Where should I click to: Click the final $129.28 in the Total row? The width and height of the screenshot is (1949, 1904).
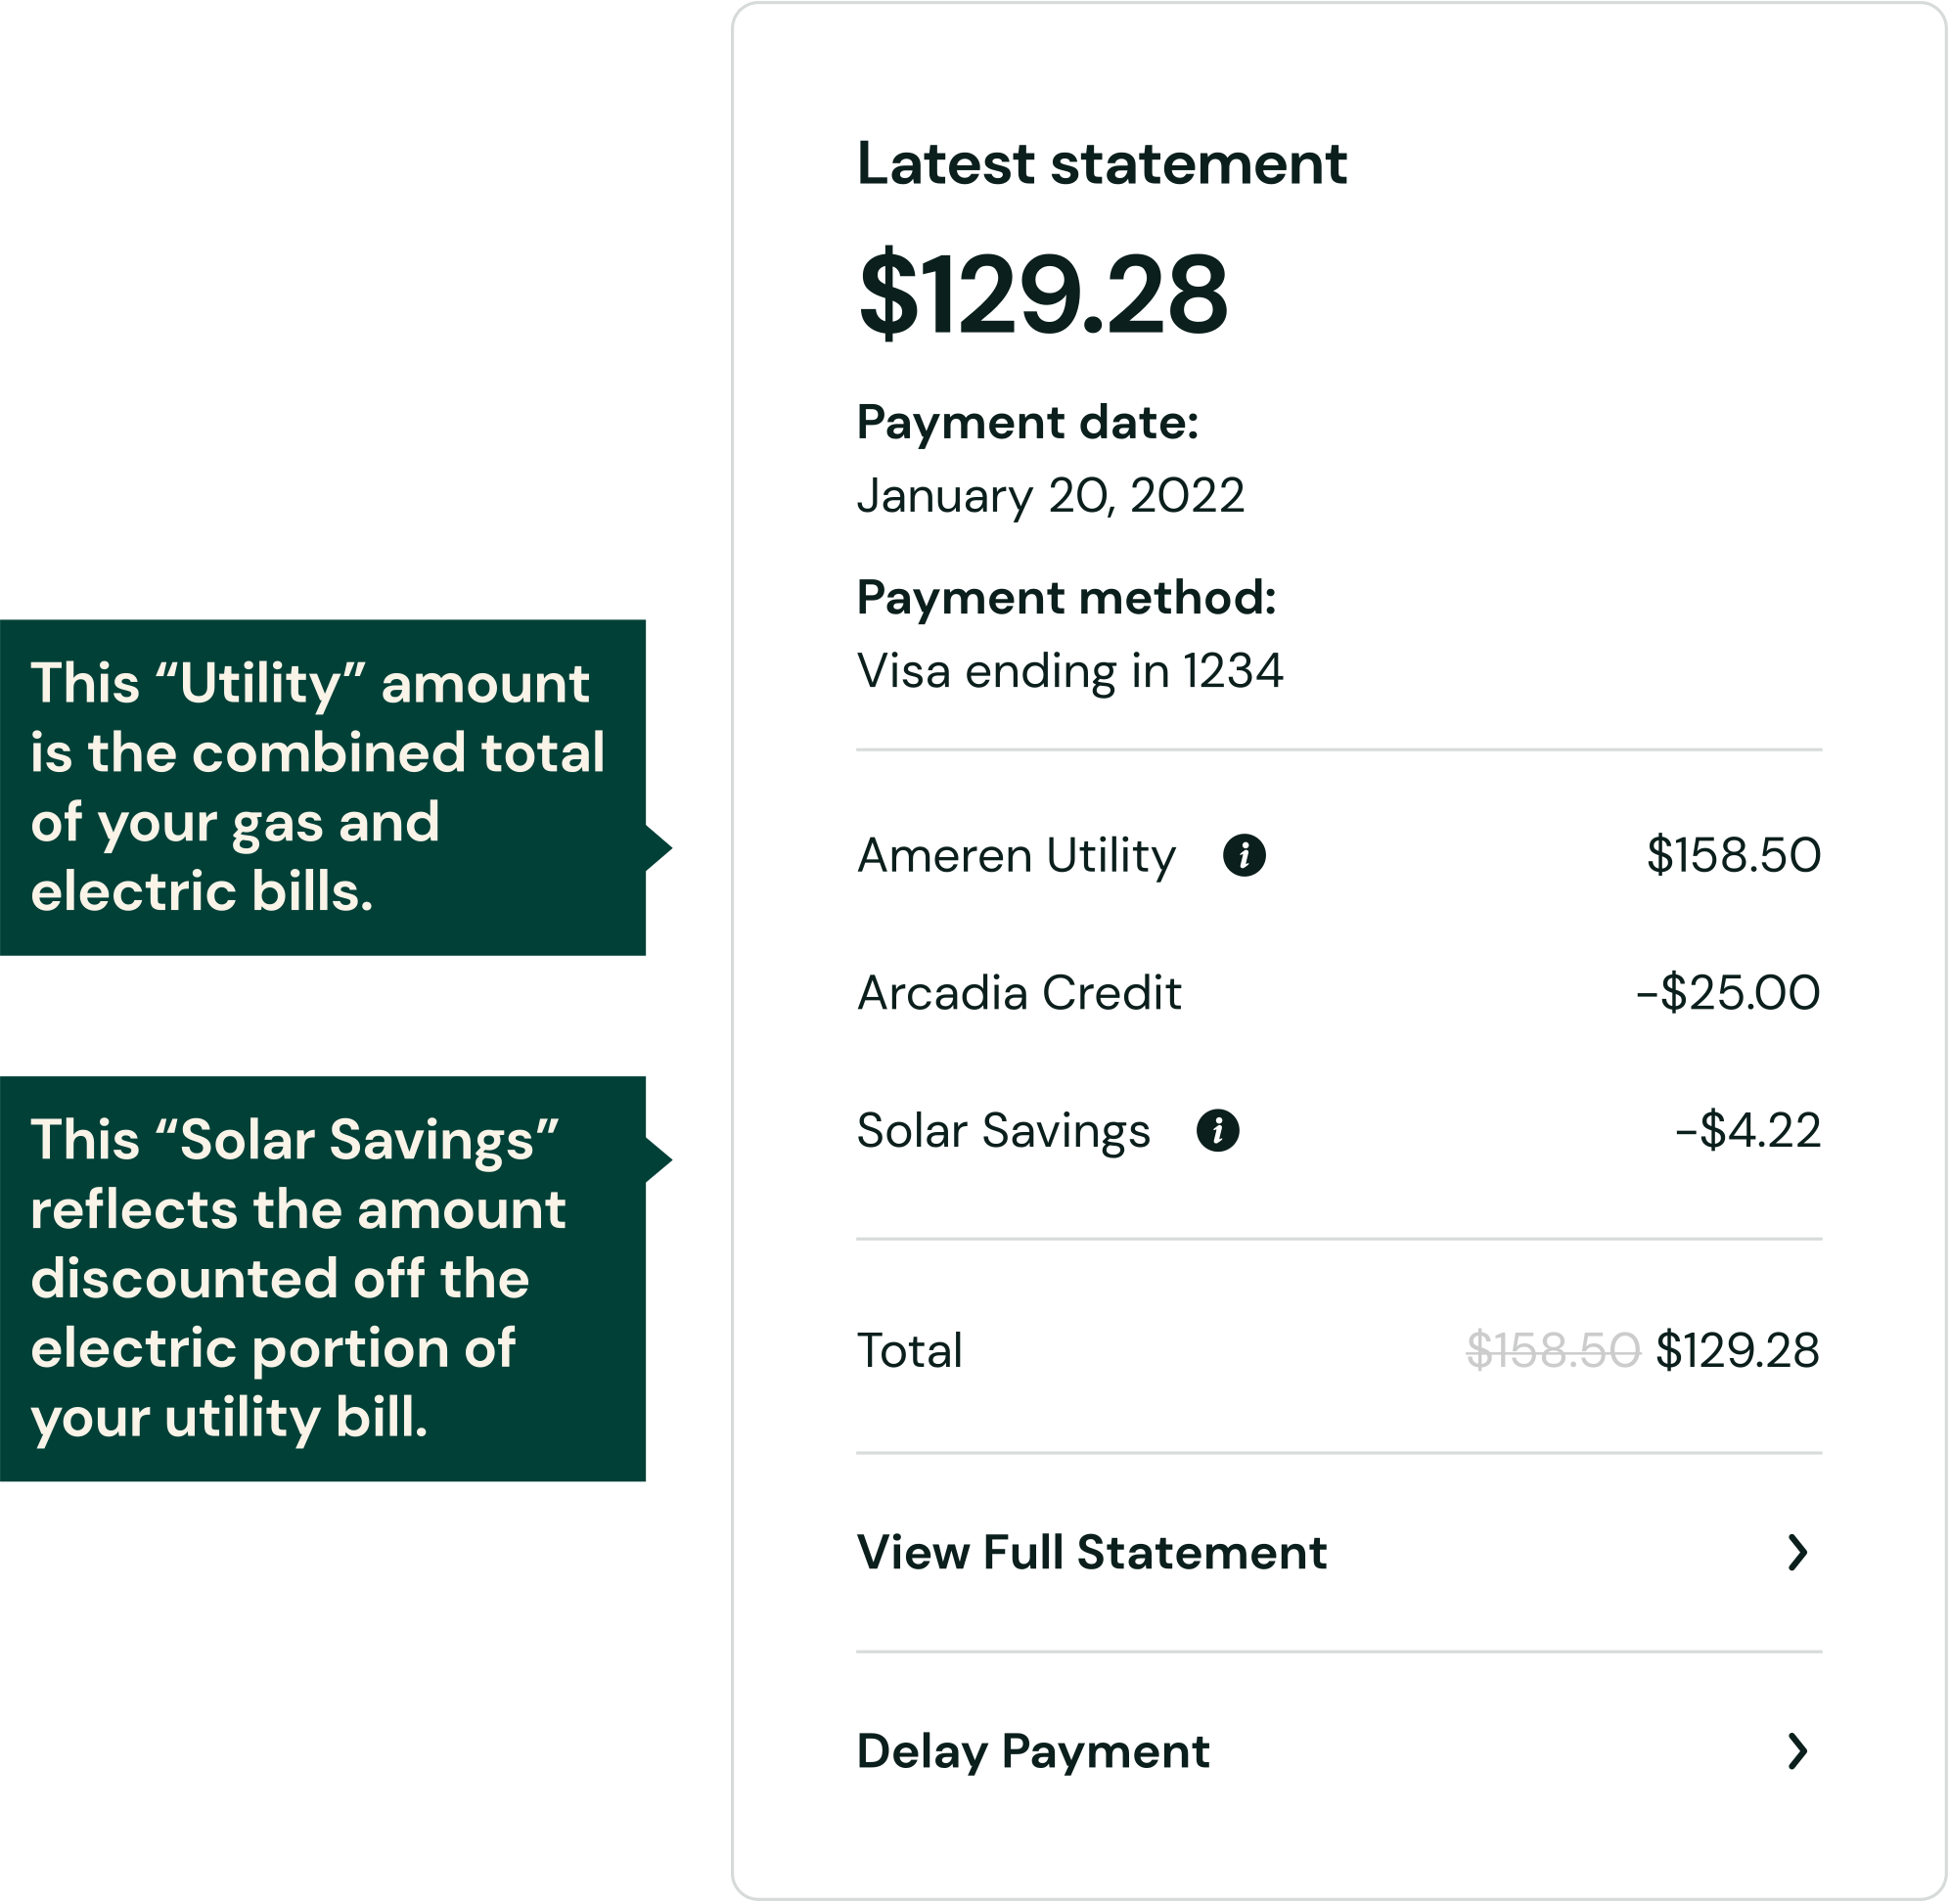[x=1737, y=1350]
